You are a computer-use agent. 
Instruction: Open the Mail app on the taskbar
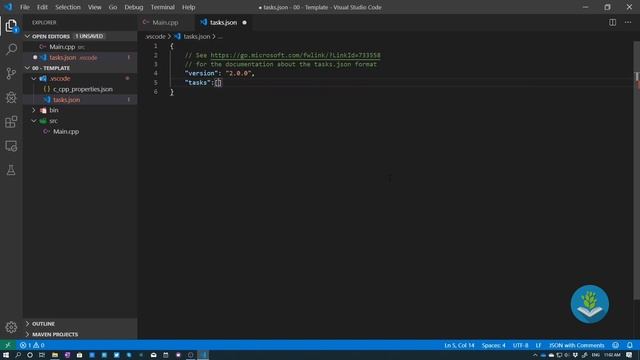coord(153,355)
